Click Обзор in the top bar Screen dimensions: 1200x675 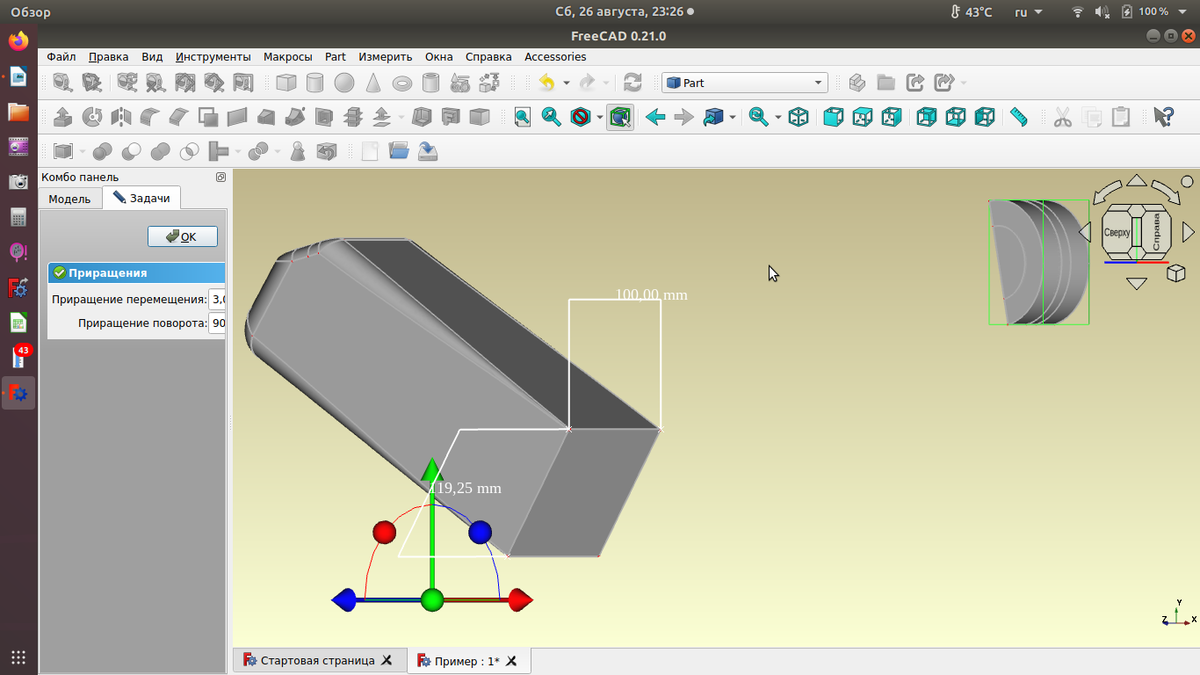pyautogui.click(x=31, y=12)
